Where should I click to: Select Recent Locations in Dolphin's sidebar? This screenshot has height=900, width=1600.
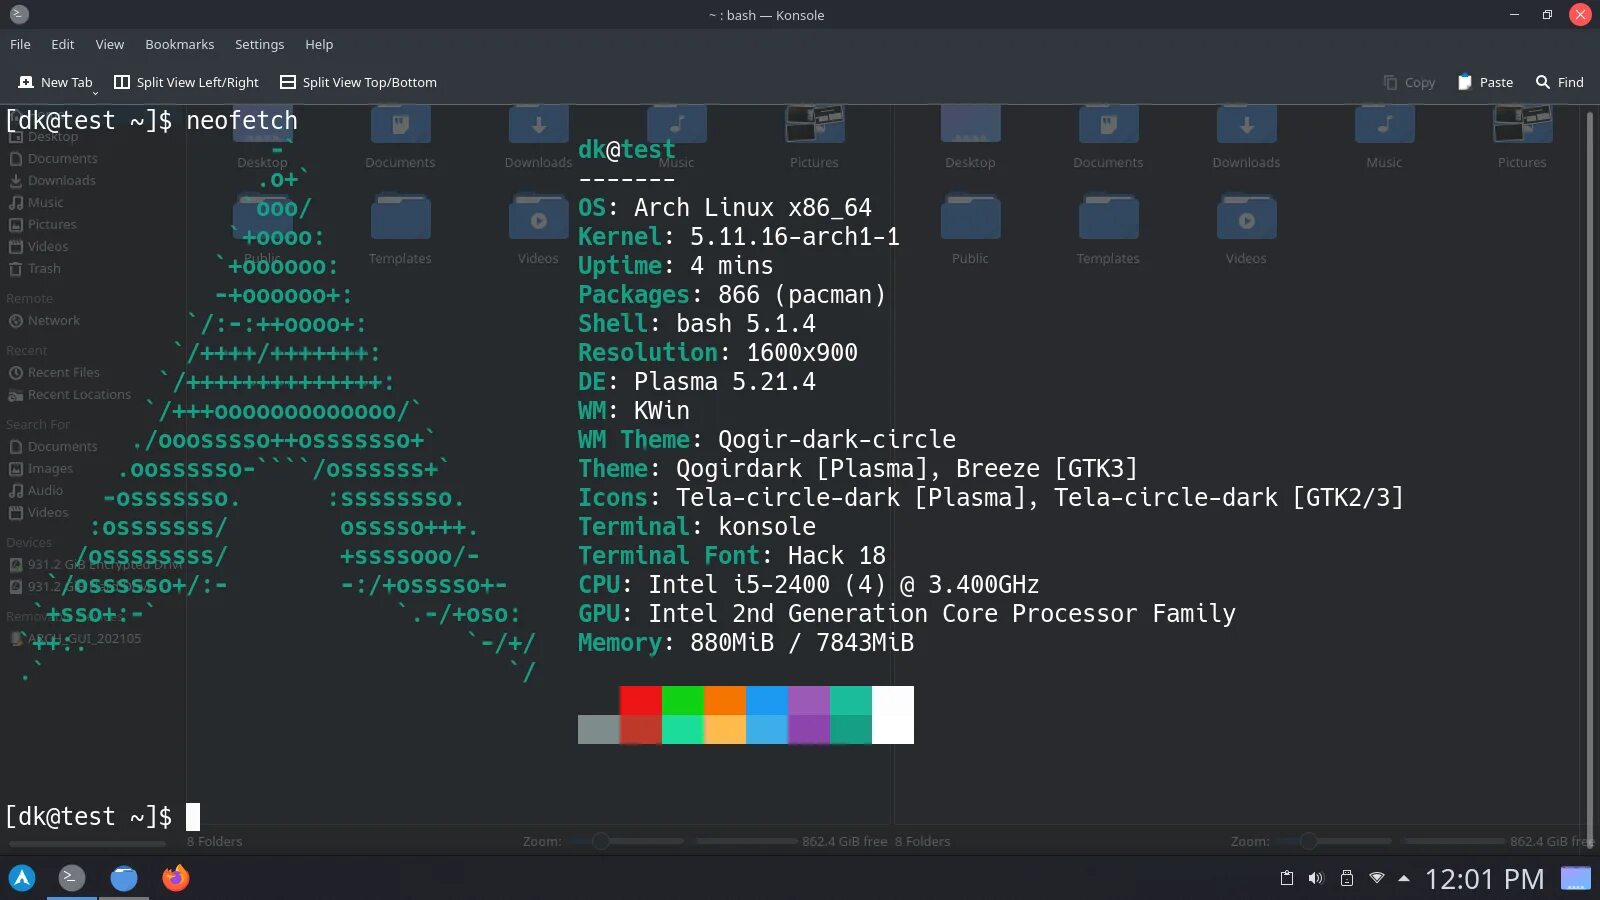point(70,394)
